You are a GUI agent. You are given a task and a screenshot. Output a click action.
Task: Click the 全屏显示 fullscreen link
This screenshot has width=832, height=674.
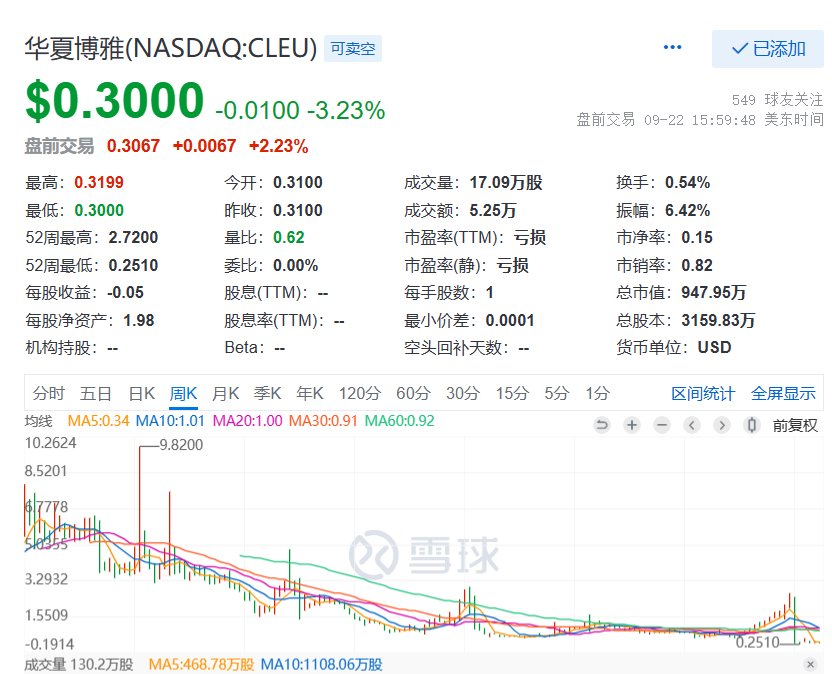(783, 393)
